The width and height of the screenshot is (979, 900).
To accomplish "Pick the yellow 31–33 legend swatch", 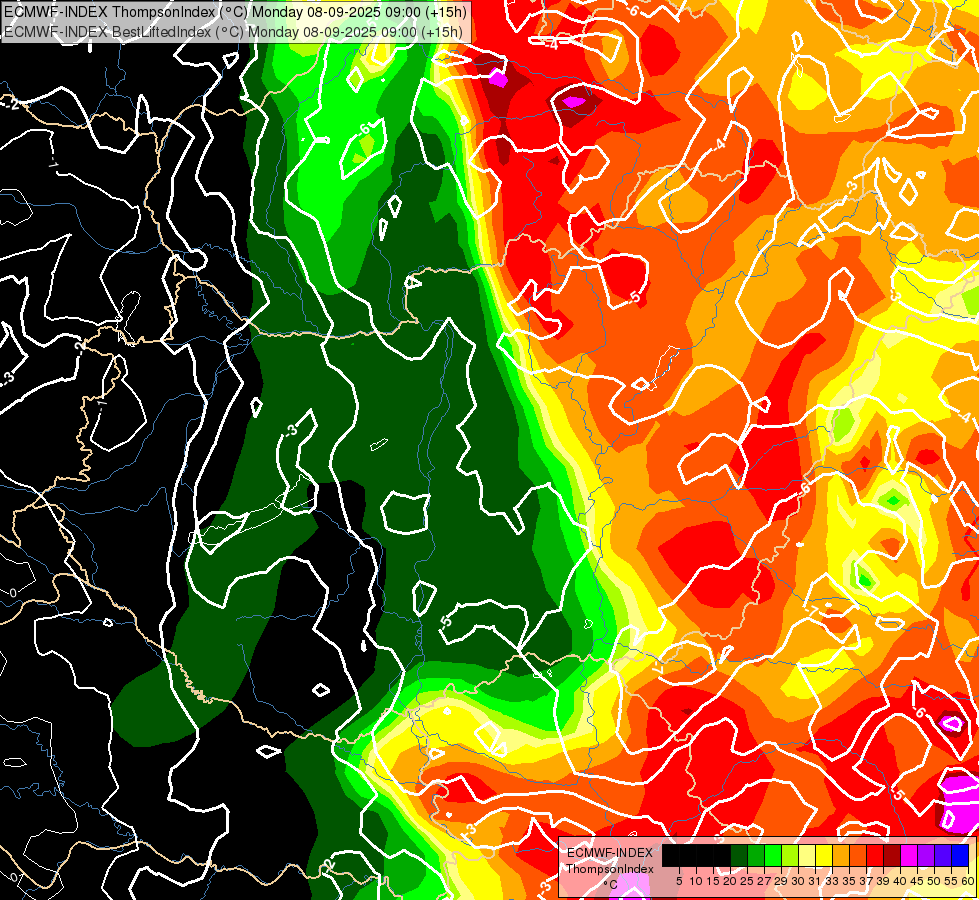I will (824, 855).
